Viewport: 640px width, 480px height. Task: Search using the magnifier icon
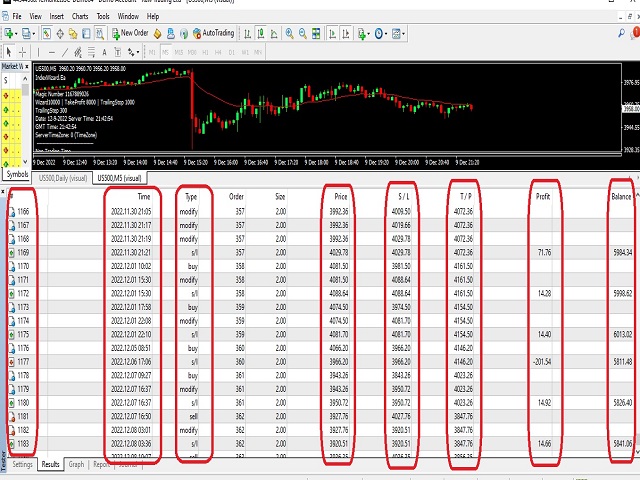[621, 33]
